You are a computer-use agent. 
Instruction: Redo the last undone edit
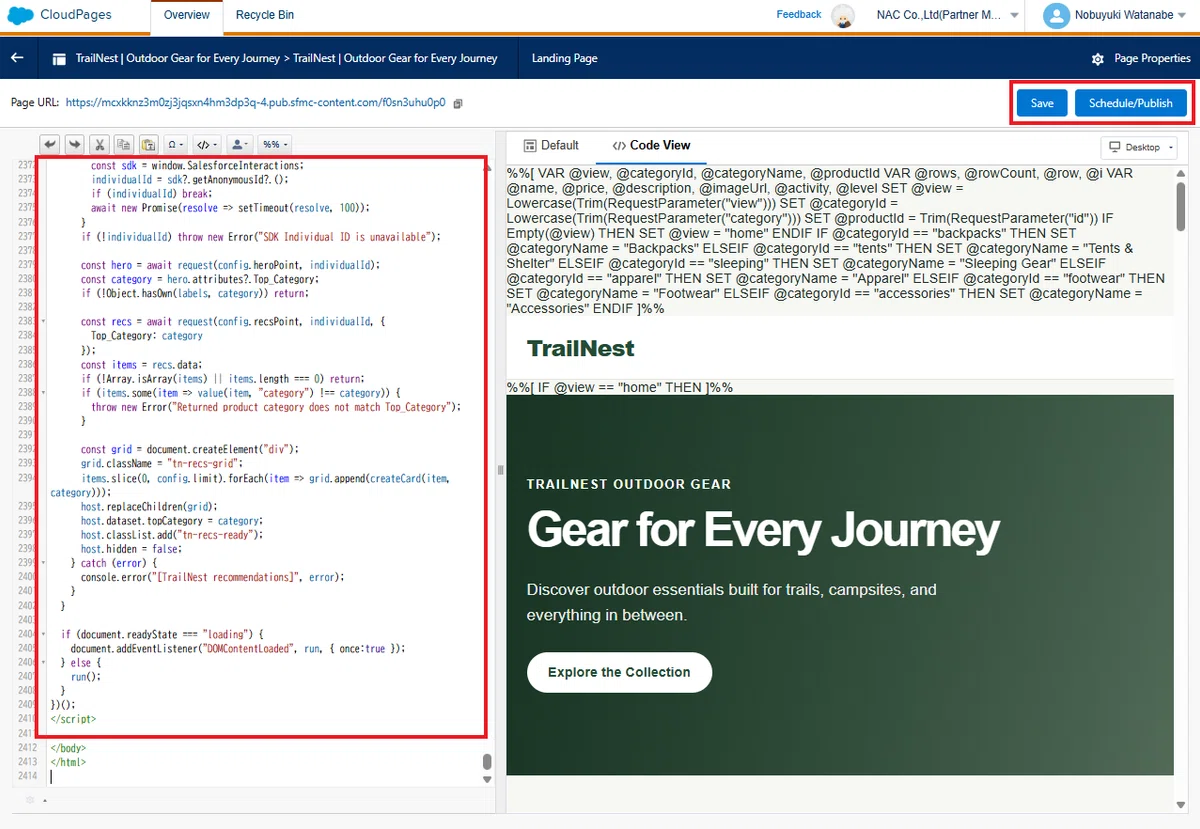[x=73, y=144]
